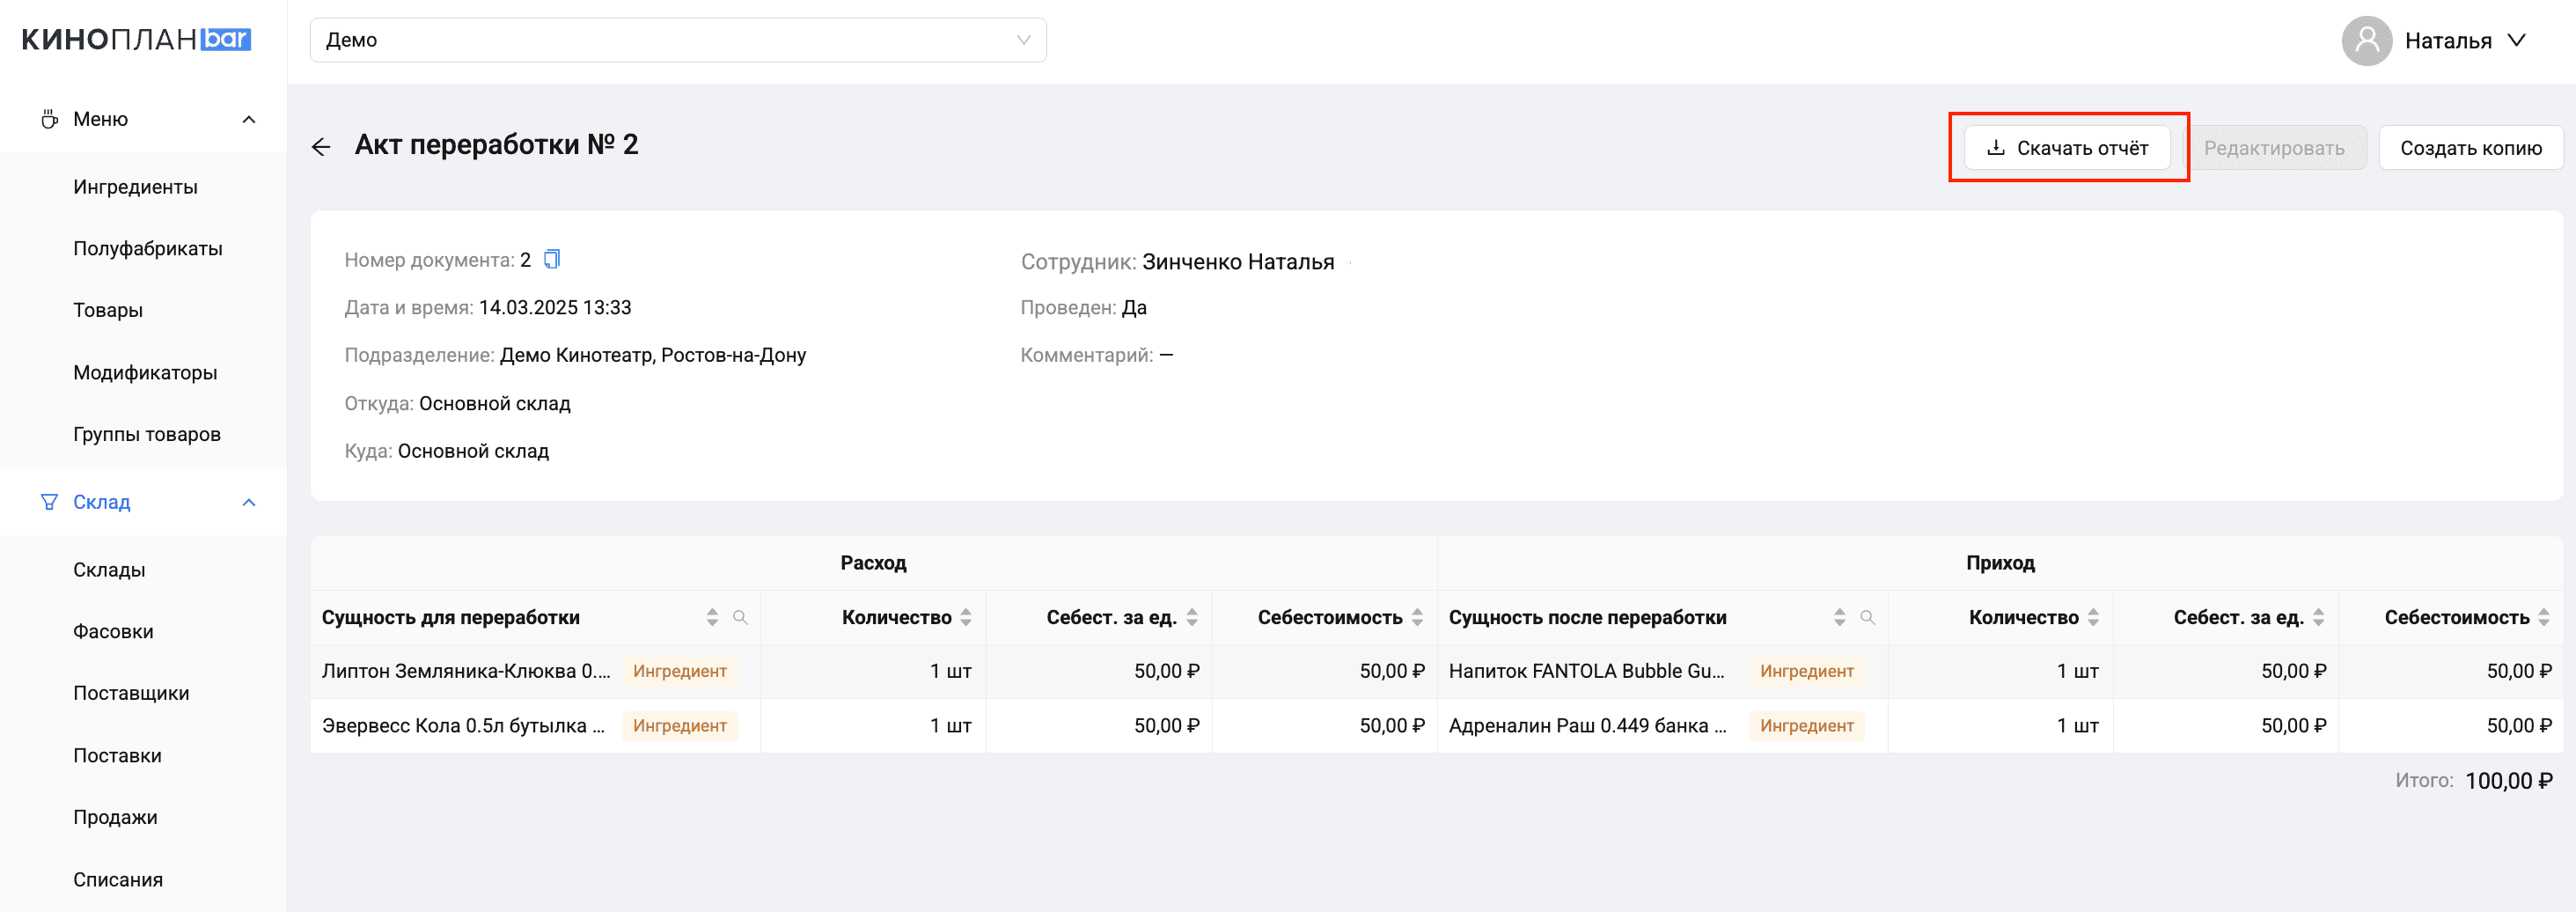Image resolution: width=2576 pixels, height=912 pixels.
Task: Click Ингредиент tag in Липтон row
Action: click(680, 671)
